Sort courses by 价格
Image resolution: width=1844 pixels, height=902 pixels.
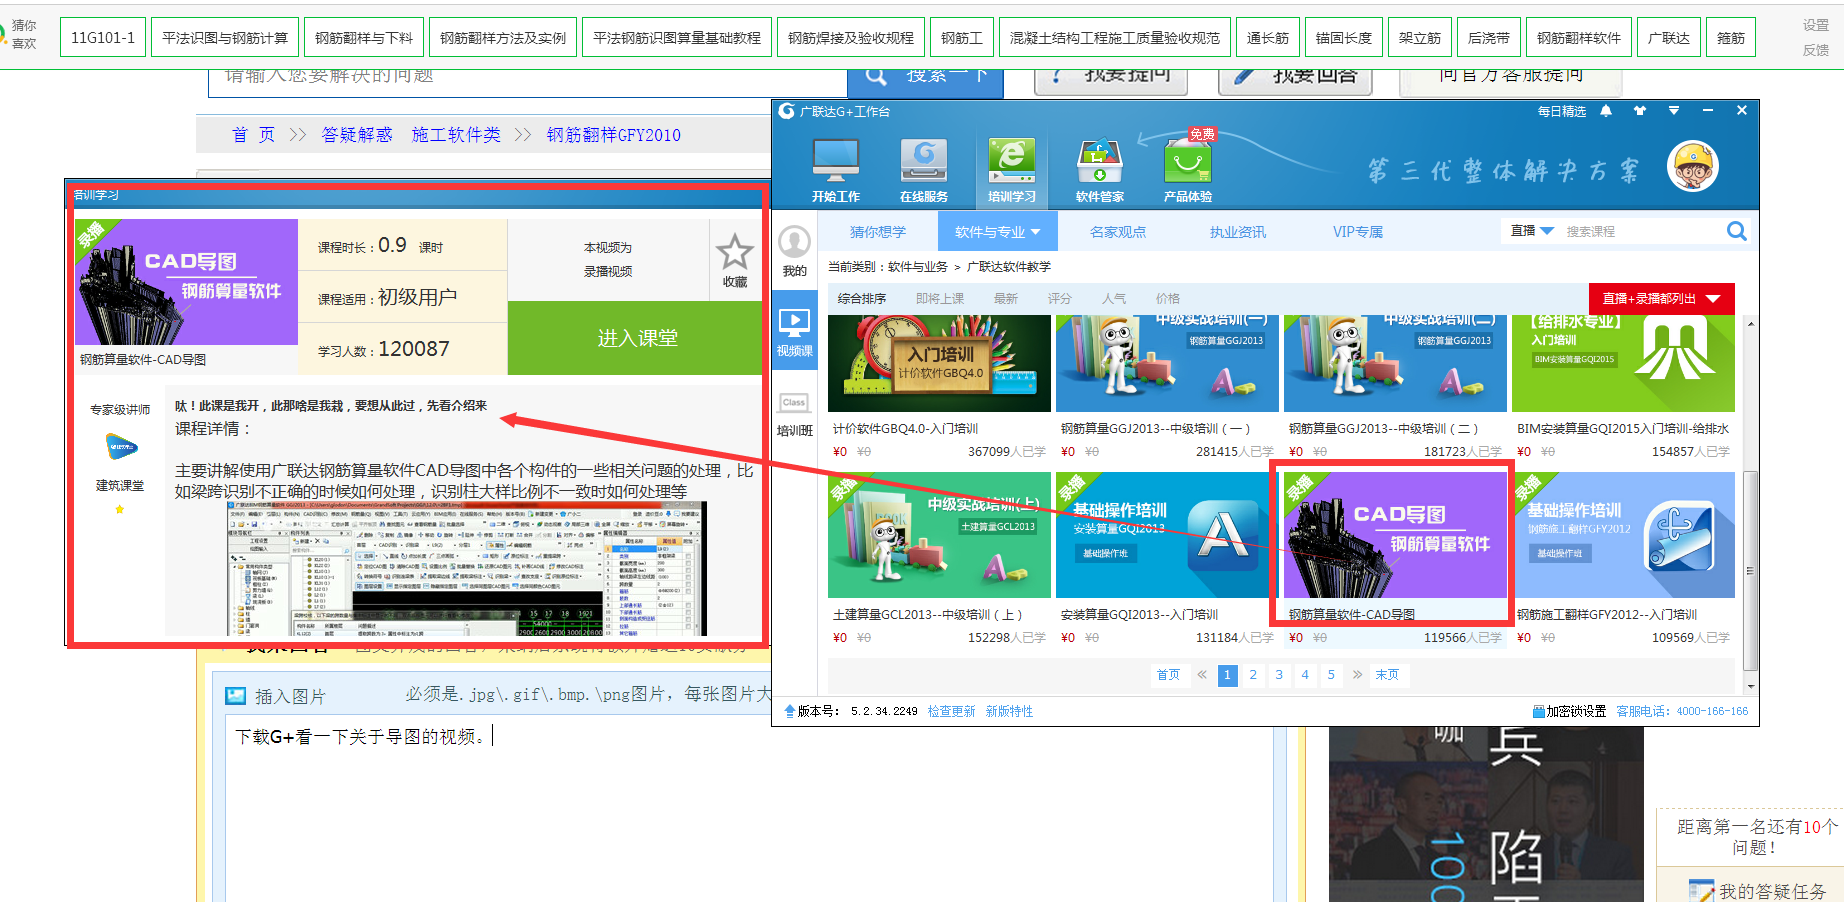click(x=1168, y=299)
